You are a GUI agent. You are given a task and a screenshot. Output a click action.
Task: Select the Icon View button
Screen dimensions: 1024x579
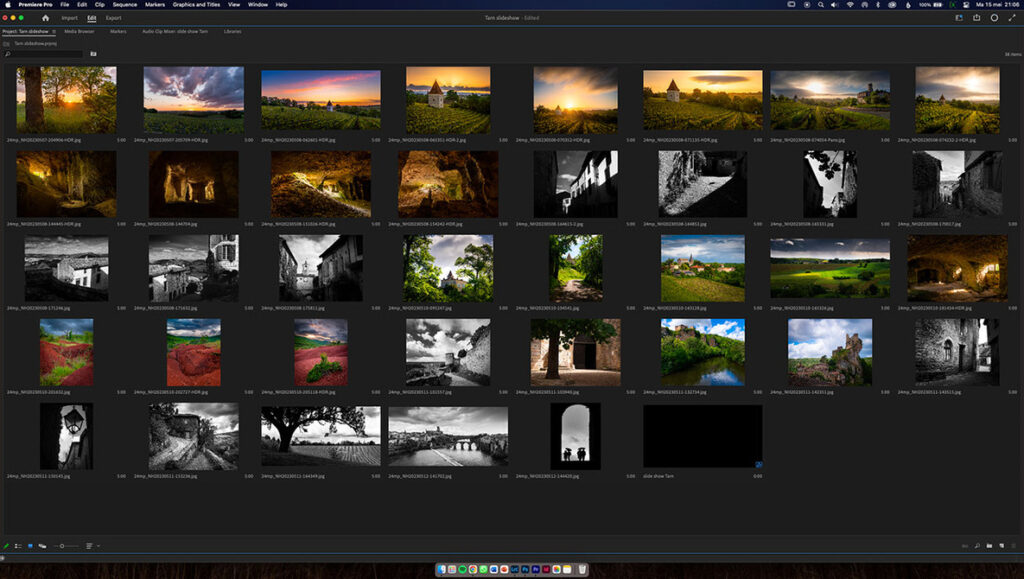(30, 545)
